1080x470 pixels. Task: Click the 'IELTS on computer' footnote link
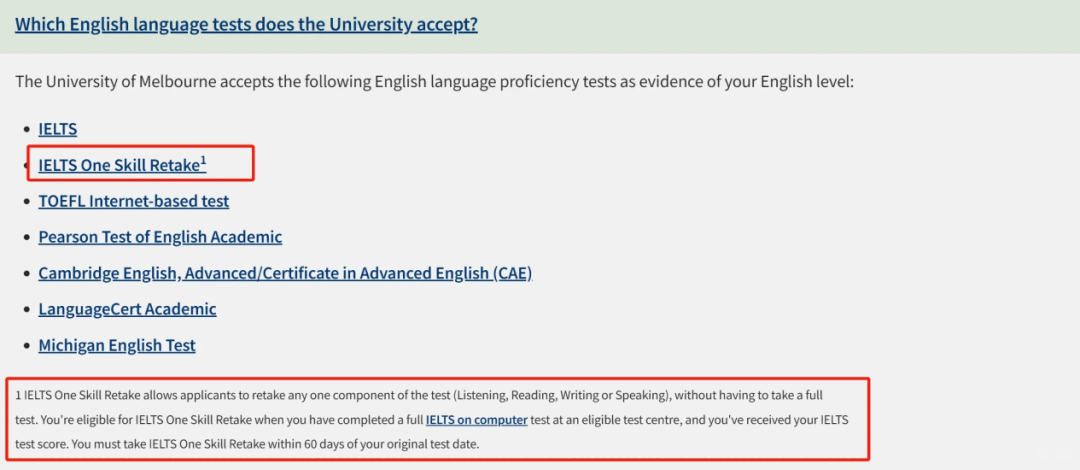point(476,420)
